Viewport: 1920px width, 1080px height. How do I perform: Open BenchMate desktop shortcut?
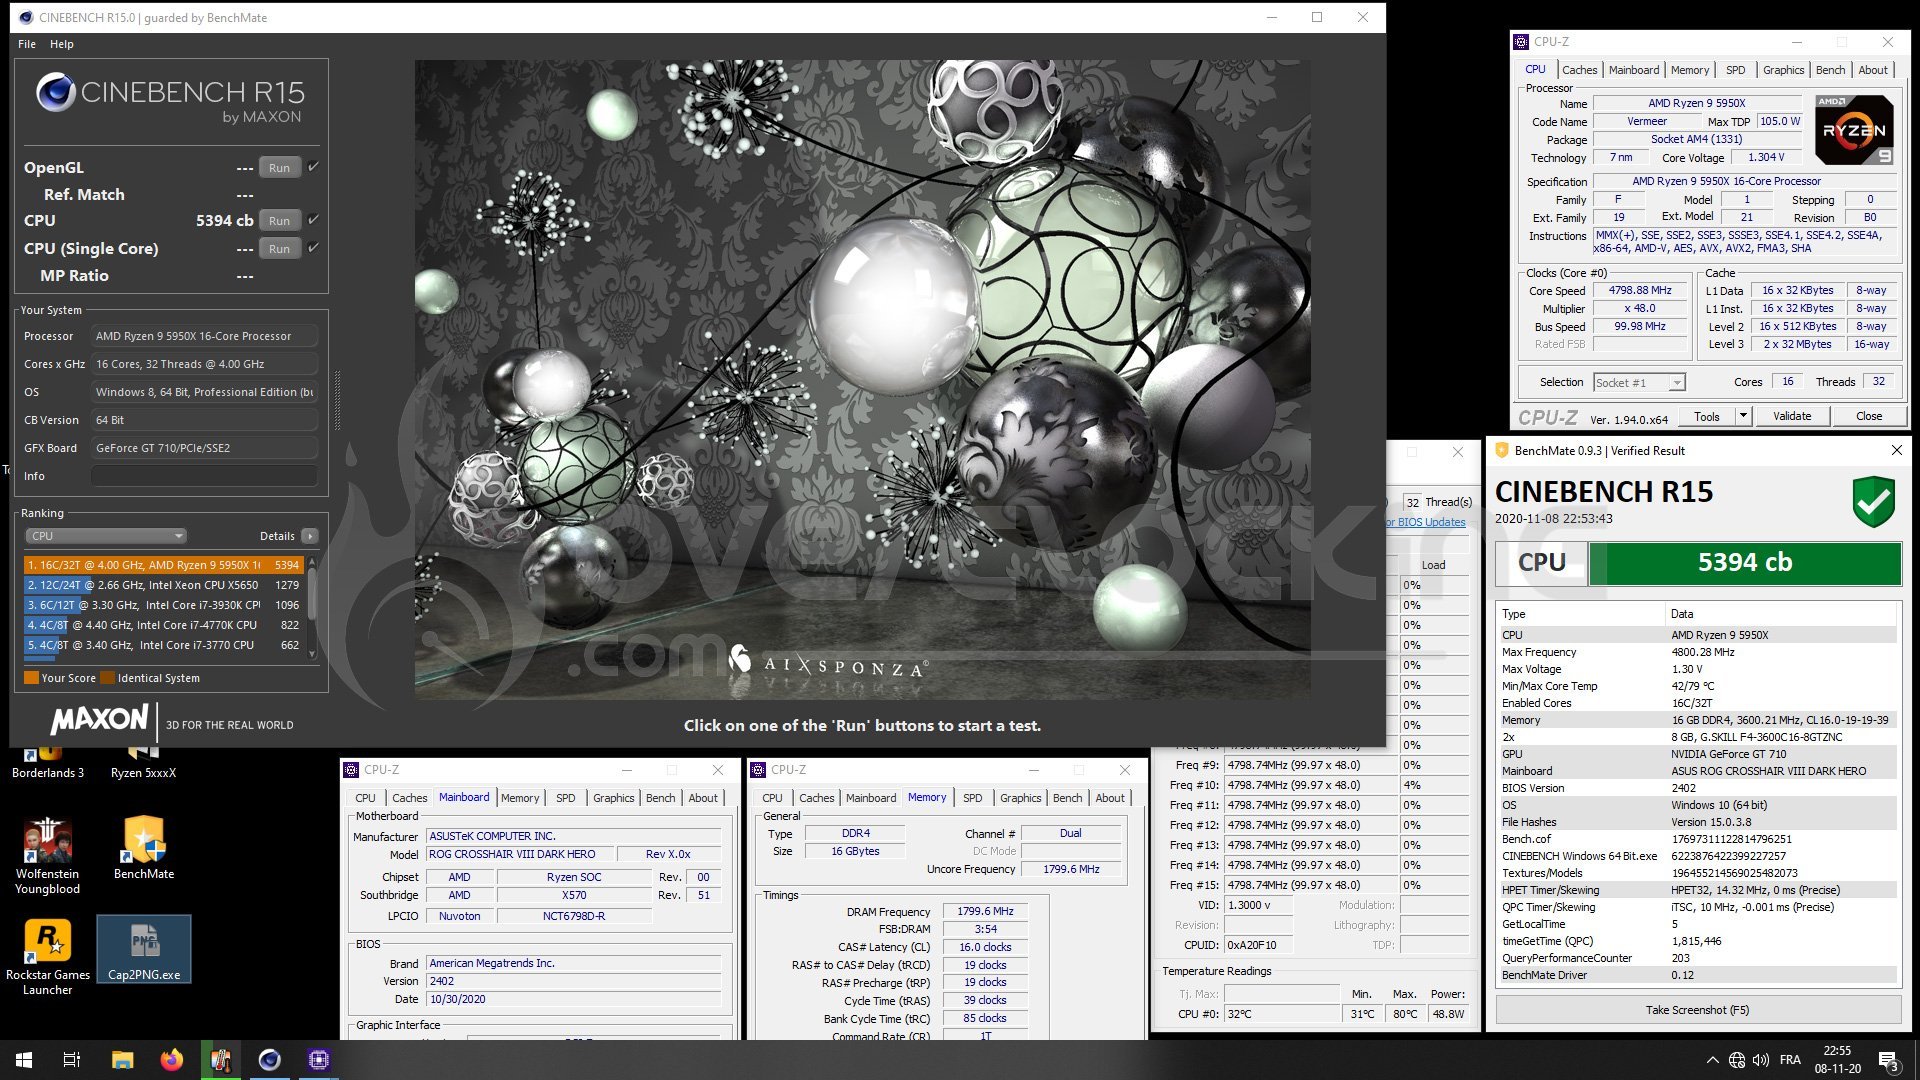(x=144, y=848)
